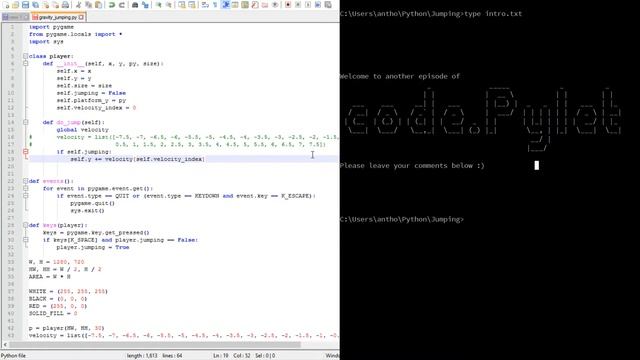
Task: Click the Close All toolbar icon
Action: [x=56, y=5]
